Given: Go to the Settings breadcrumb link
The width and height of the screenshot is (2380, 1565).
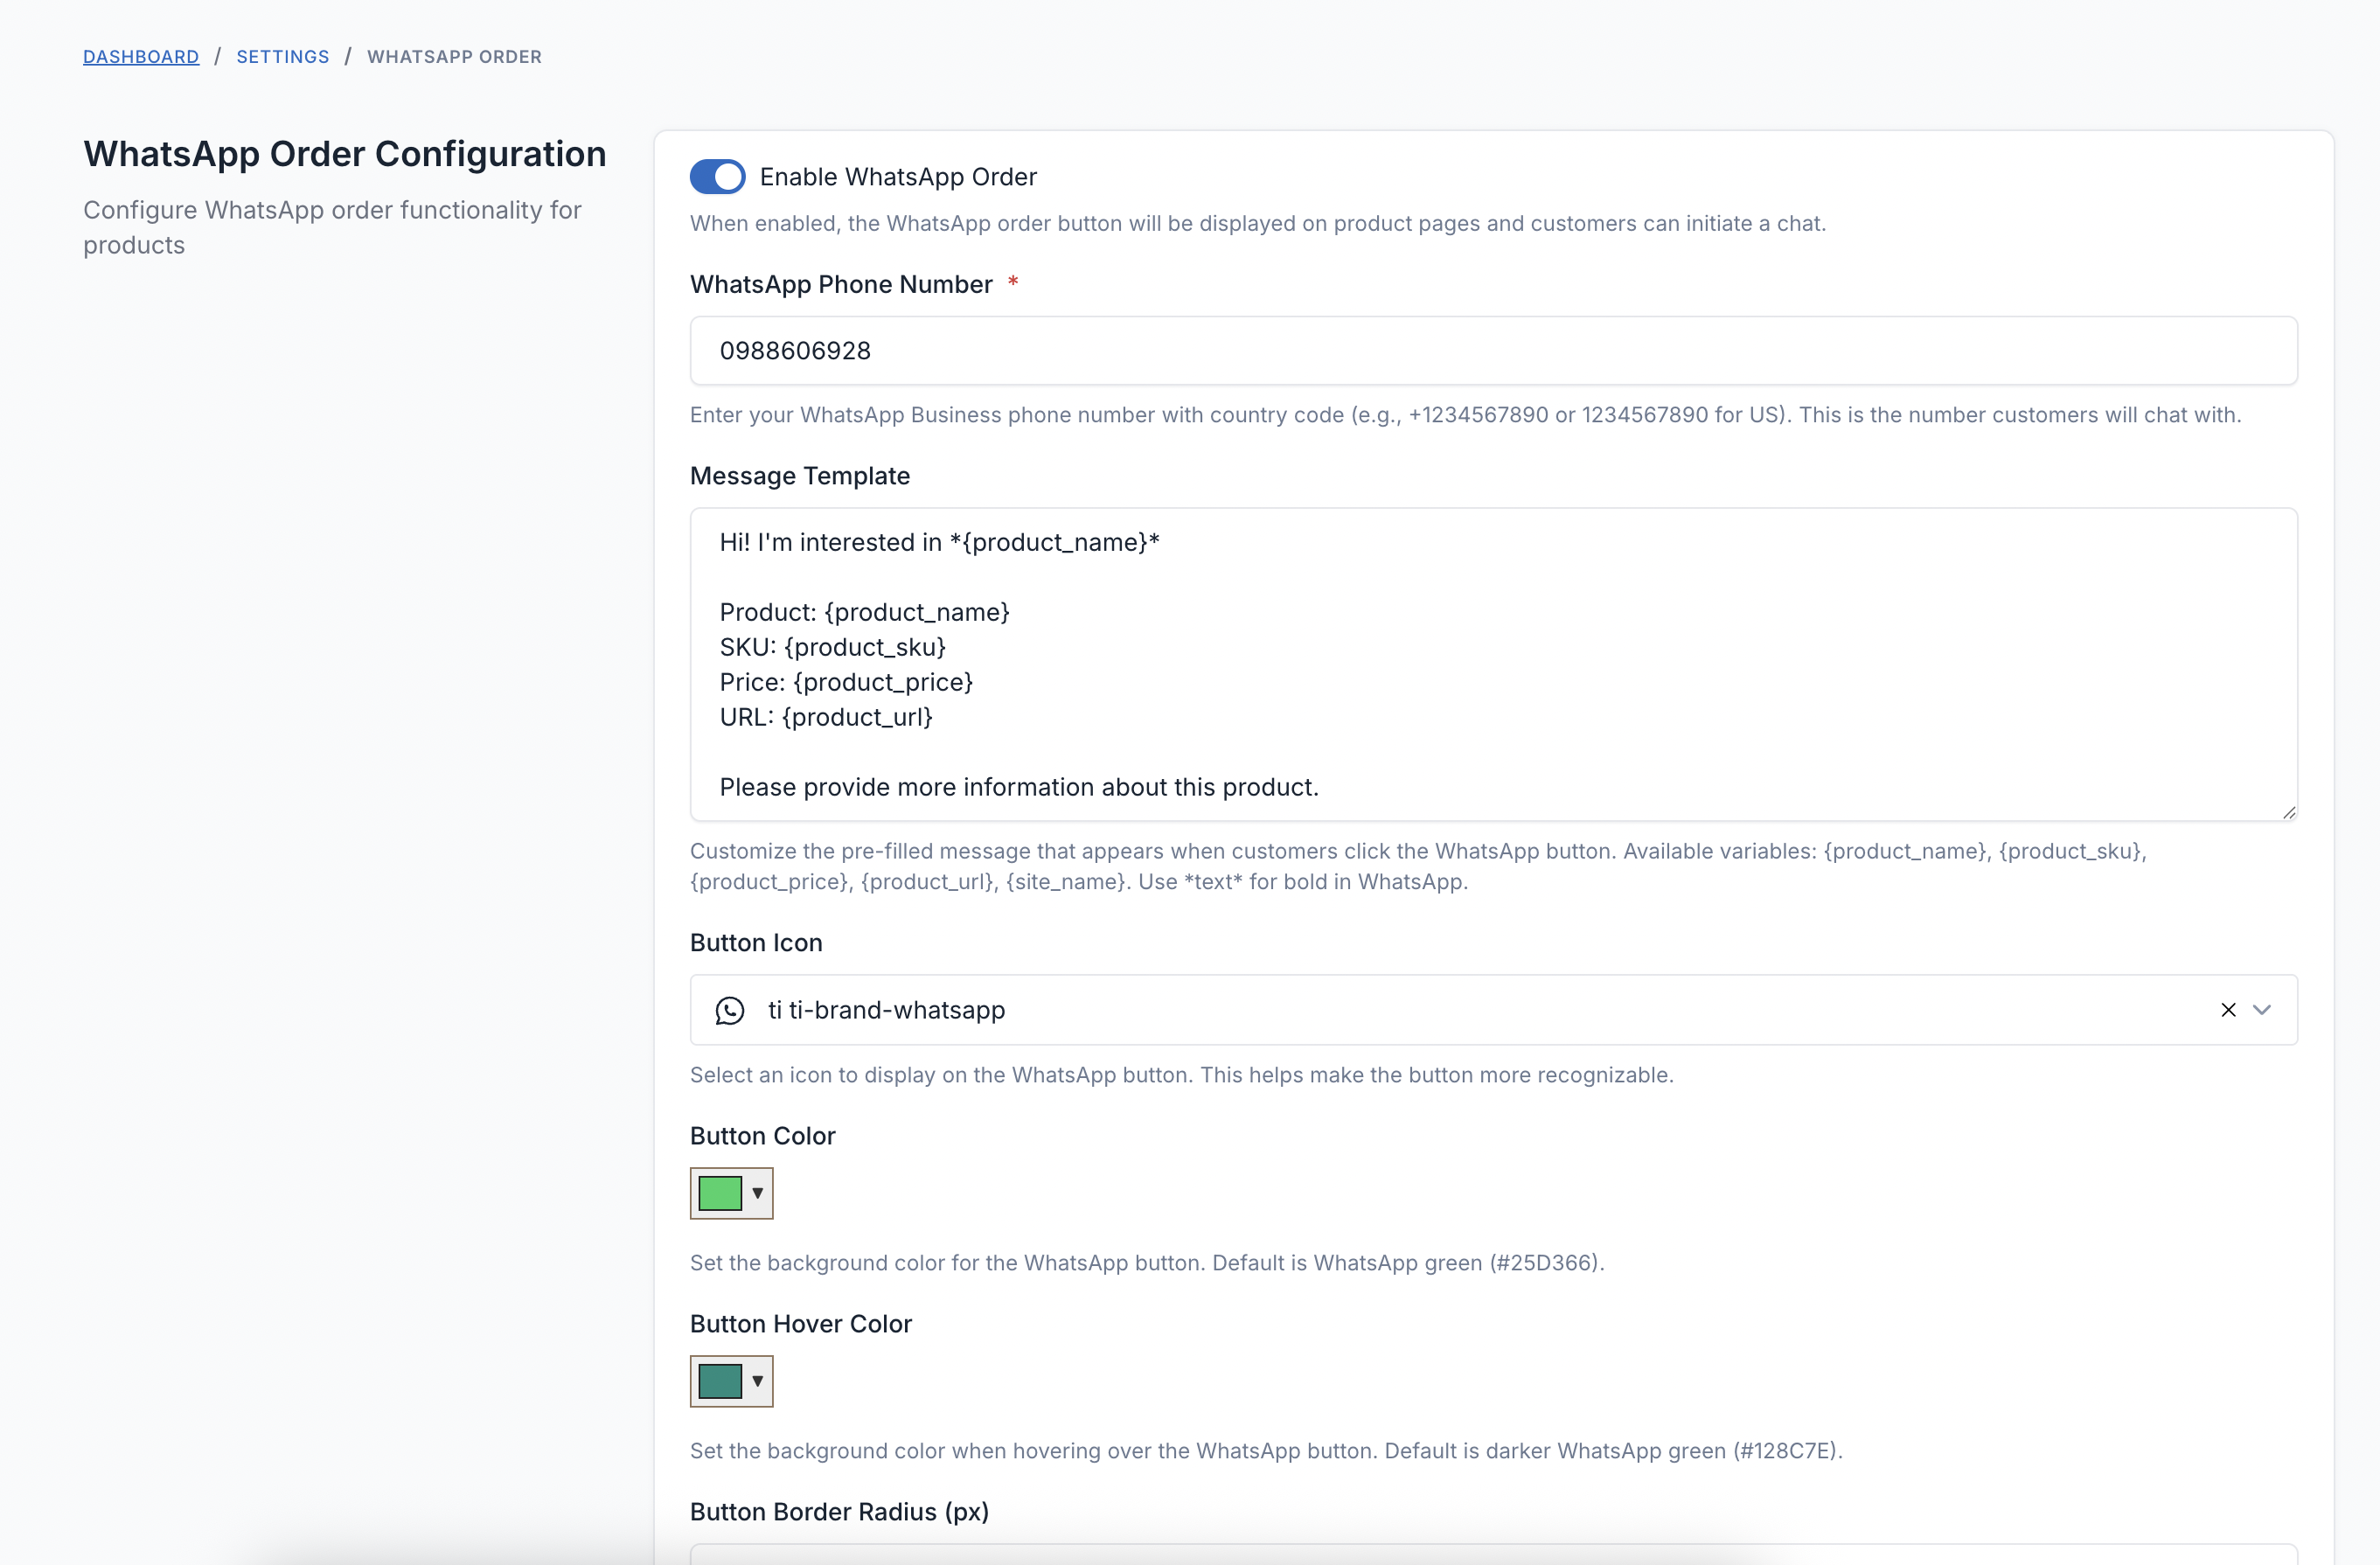Looking at the screenshot, I should (282, 57).
